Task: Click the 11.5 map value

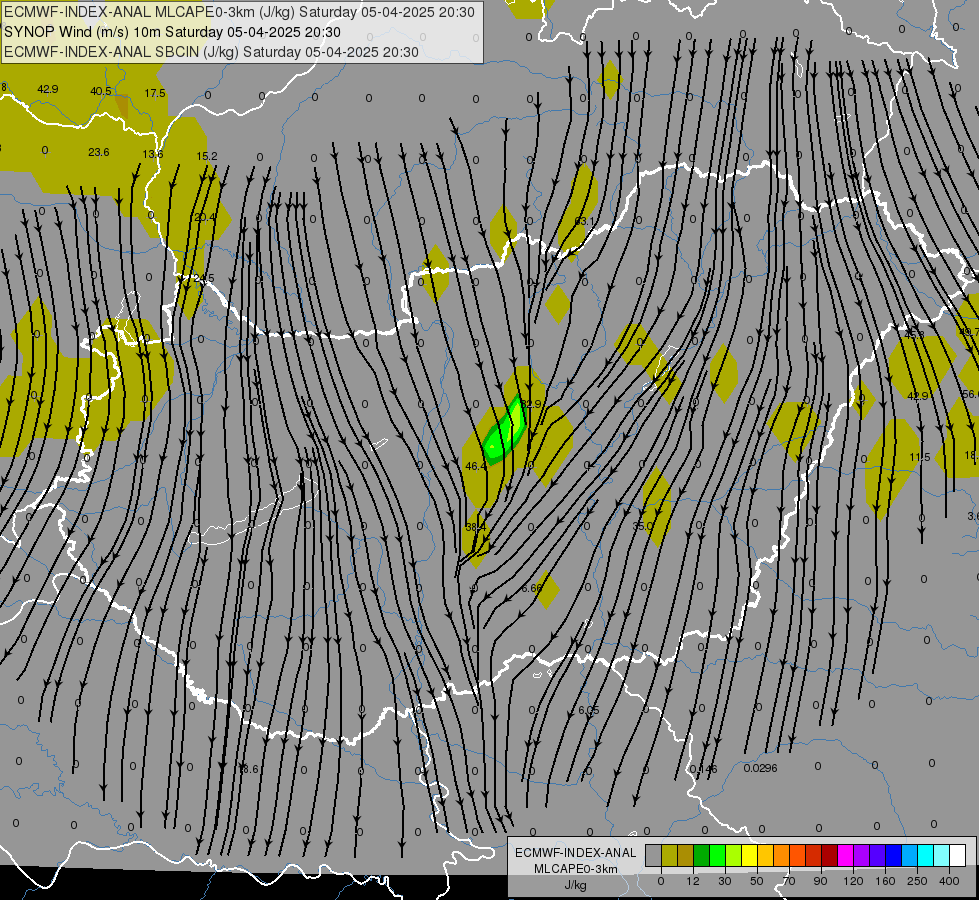Action: click(919, 457)
